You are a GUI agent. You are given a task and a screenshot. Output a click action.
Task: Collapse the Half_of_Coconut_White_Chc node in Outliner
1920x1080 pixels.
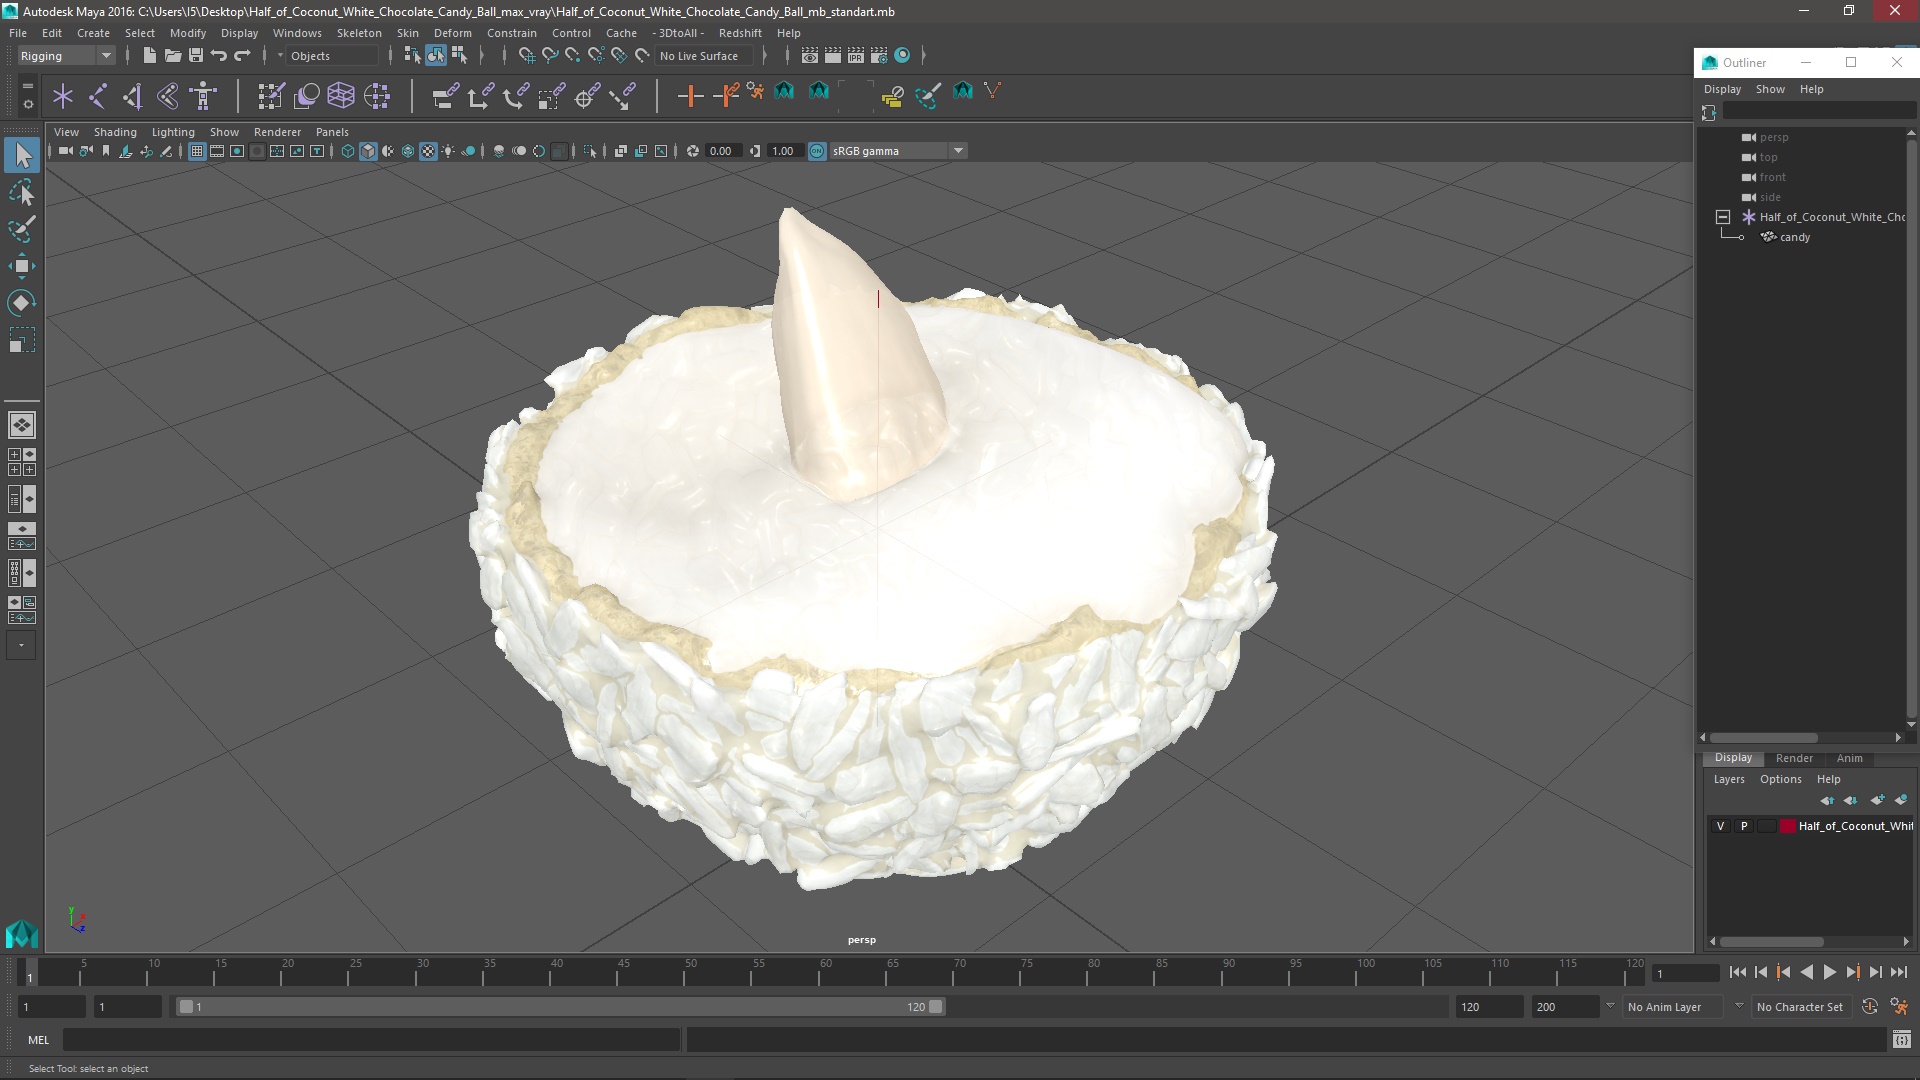(1723, 217)
